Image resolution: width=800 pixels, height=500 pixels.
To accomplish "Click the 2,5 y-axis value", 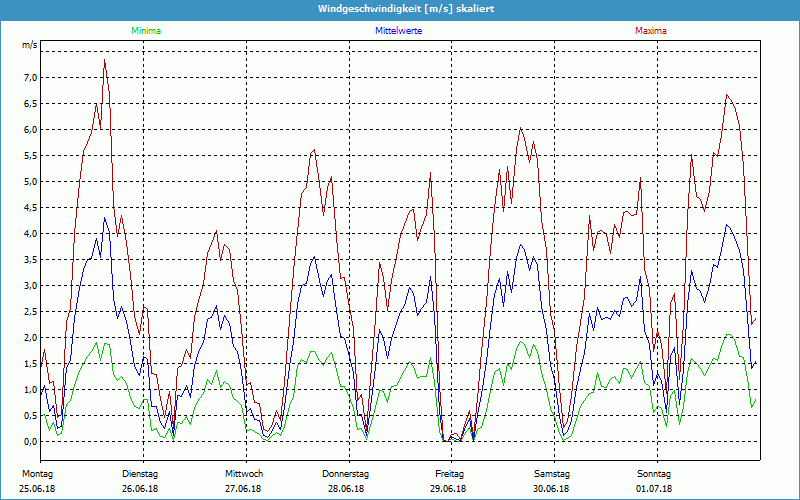I will coord(30,312).
